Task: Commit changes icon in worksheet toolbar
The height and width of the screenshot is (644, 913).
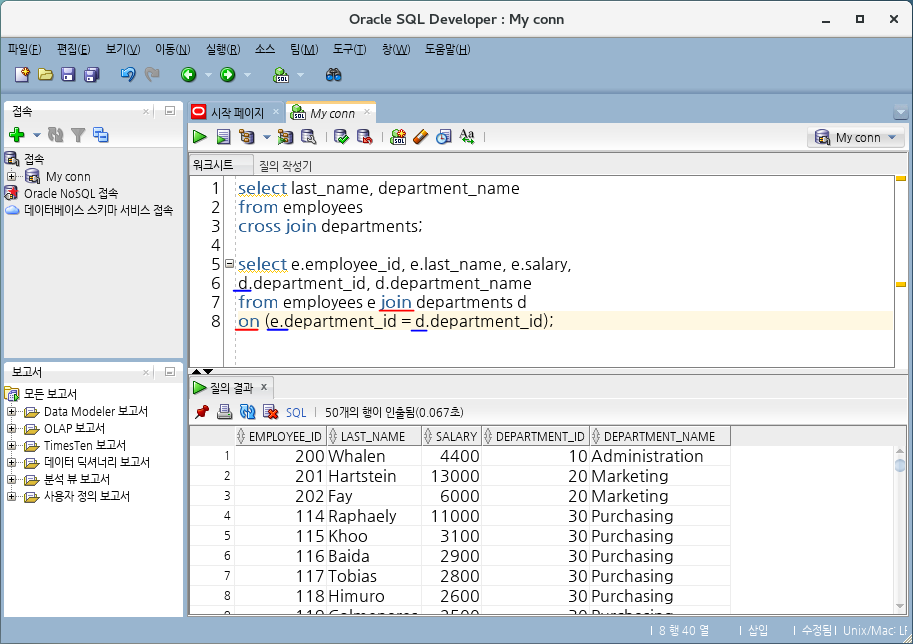Action: pos(341,137)
